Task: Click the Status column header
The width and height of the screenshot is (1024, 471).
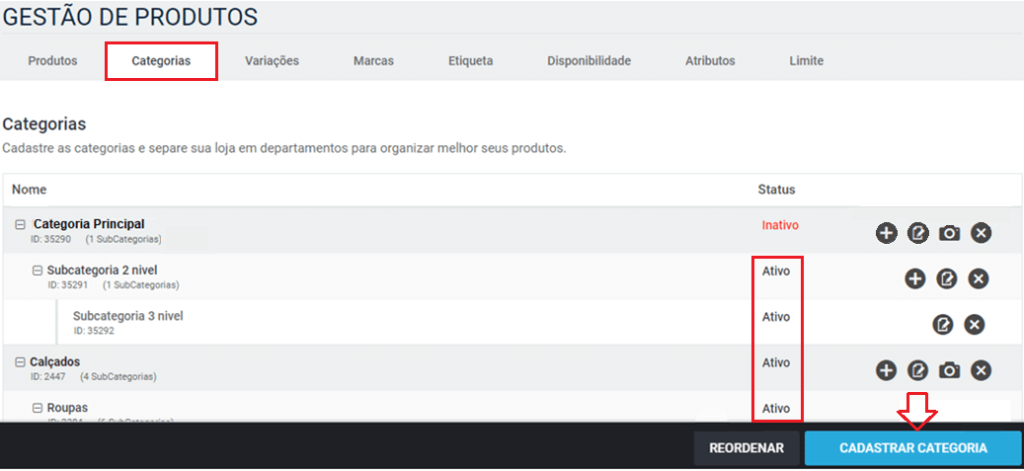Action: click(x=776, y=190)
